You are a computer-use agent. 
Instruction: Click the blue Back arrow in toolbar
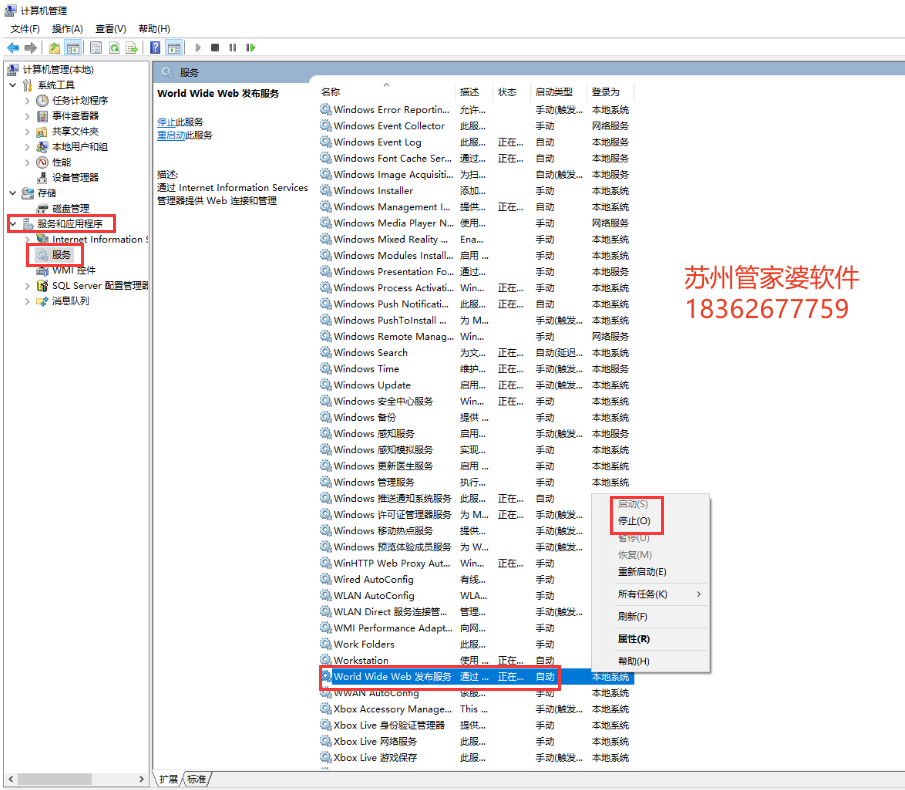[x=13, y=47]
